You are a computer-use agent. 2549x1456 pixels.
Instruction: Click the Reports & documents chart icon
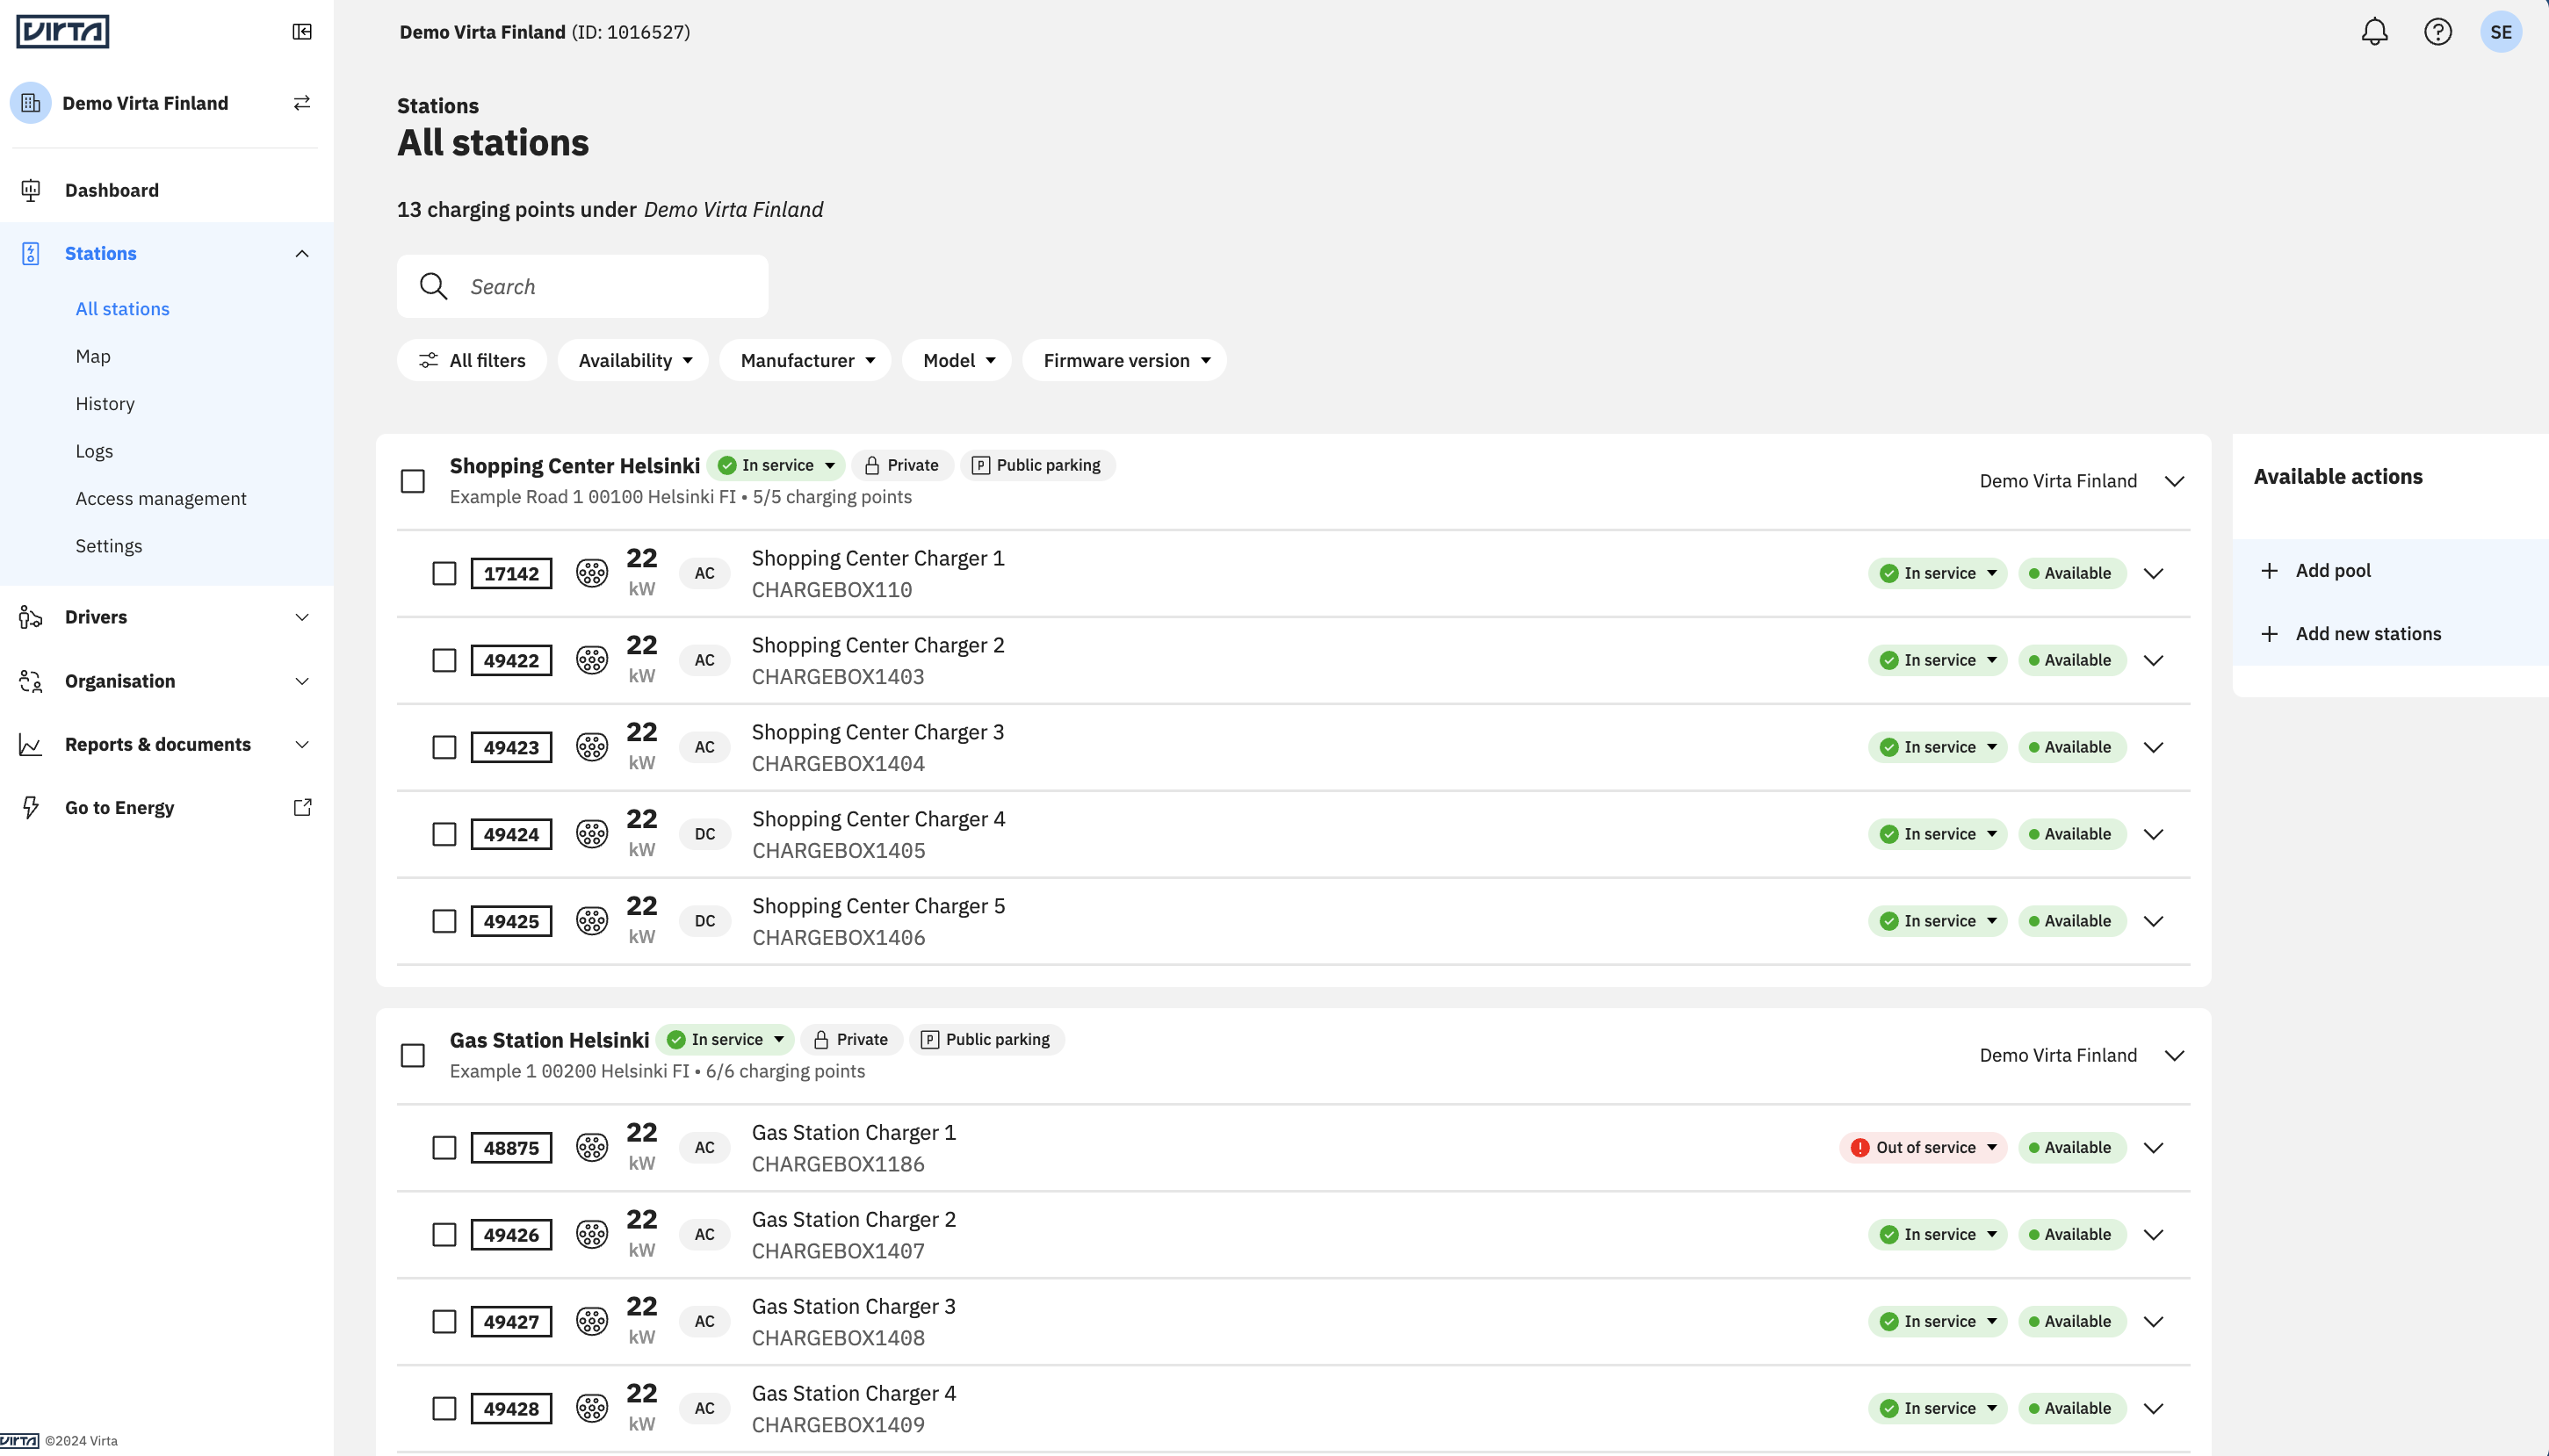coord(31,745)
